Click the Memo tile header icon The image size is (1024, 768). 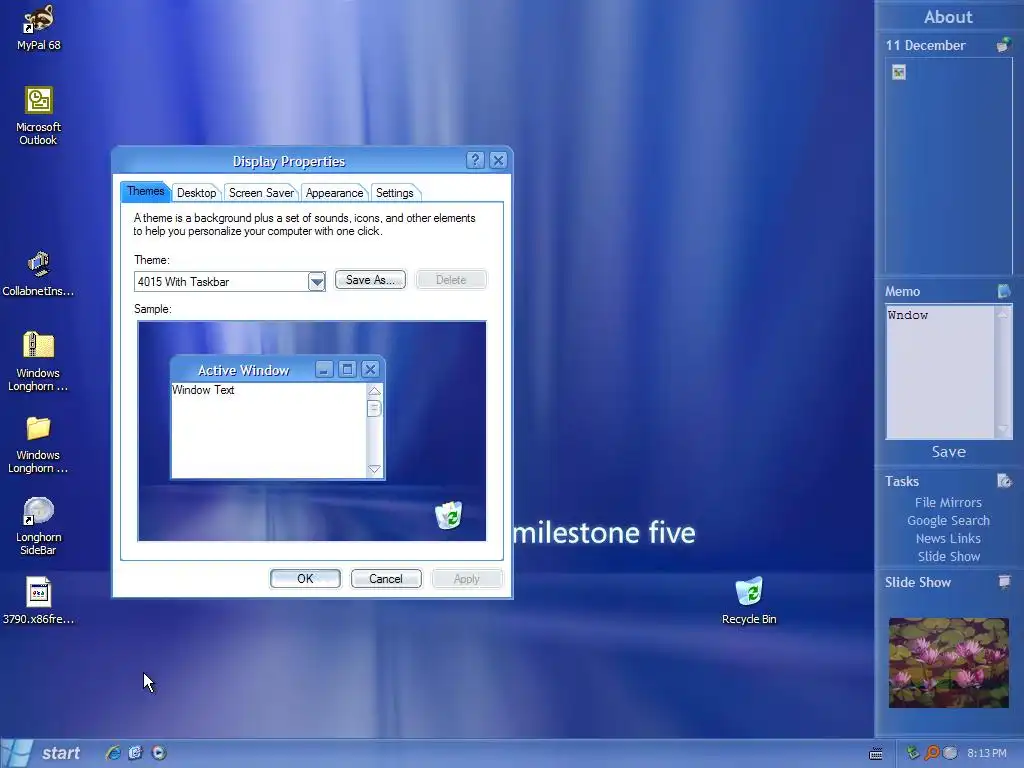click(x=1004, y=291)
